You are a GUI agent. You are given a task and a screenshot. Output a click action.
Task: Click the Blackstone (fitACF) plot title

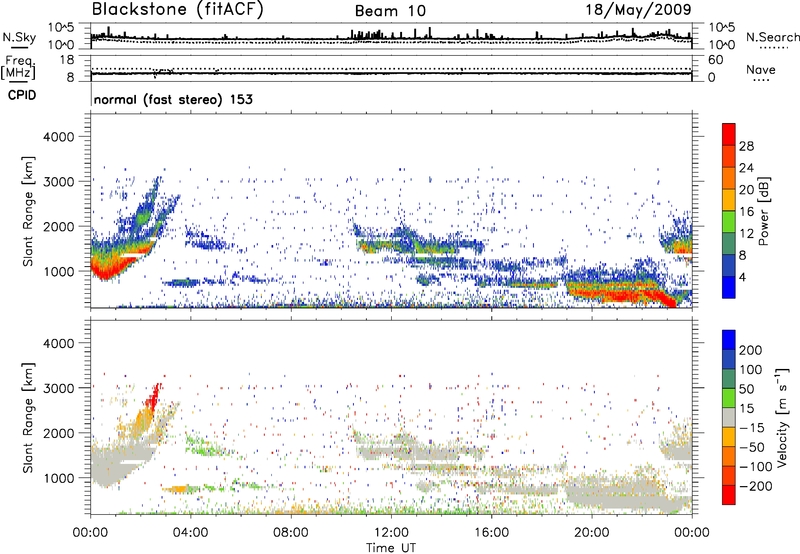(177, 9)
